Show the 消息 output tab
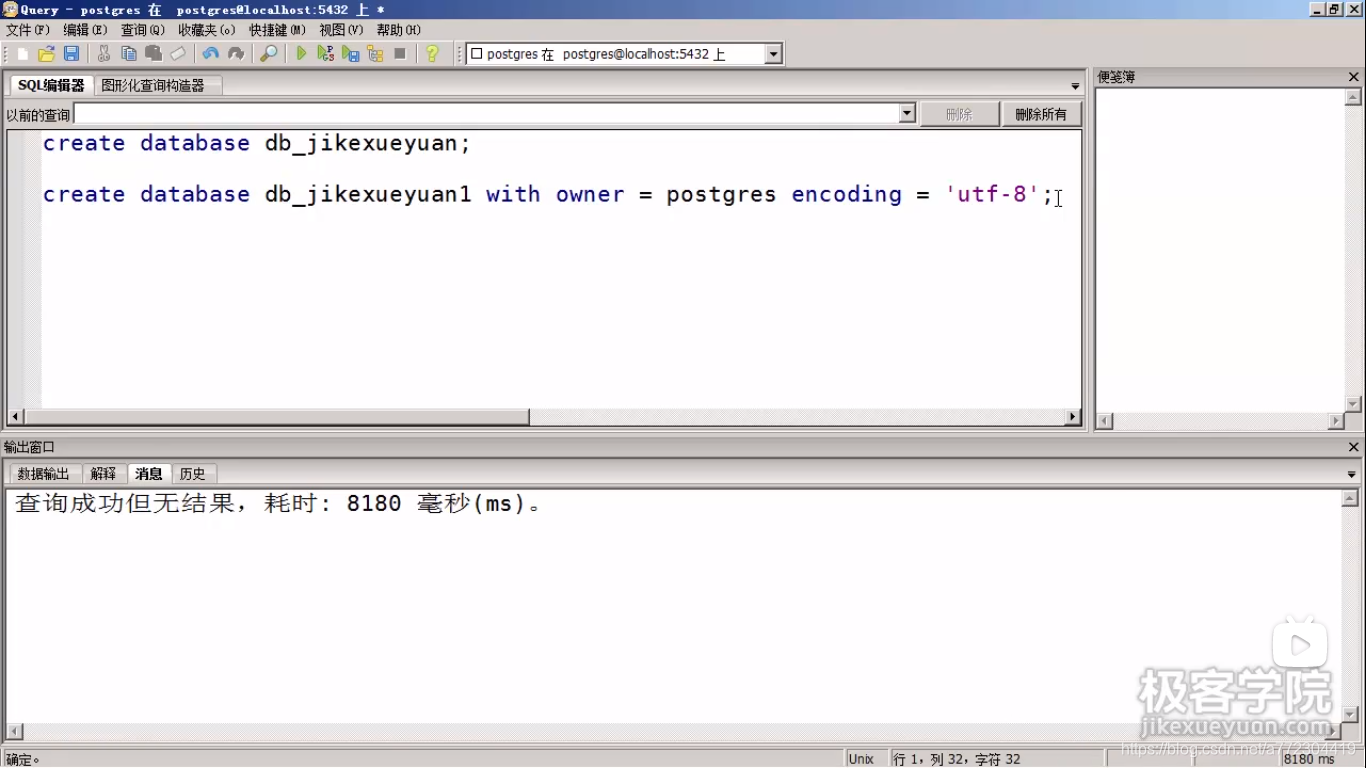This screenshot has height=768, width=1366. pyautogui.click(x=149, y=474)
